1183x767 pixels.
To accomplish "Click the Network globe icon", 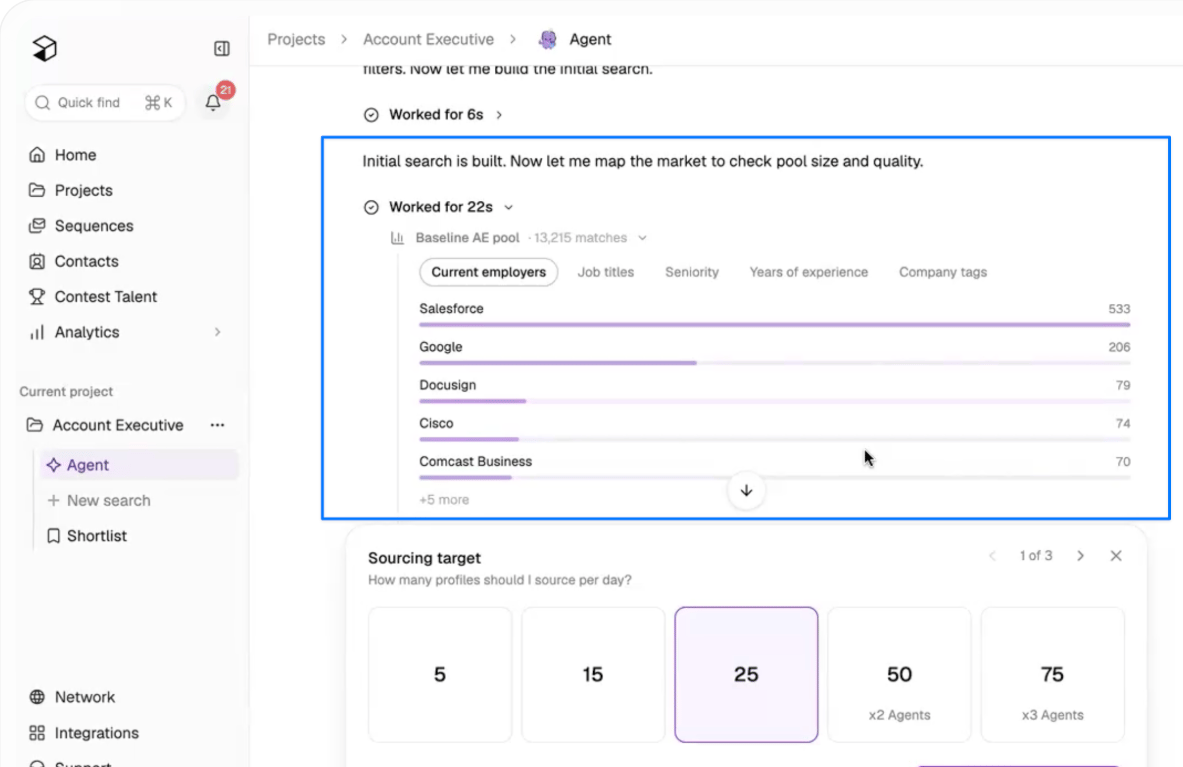I will [x=37, y=697].
